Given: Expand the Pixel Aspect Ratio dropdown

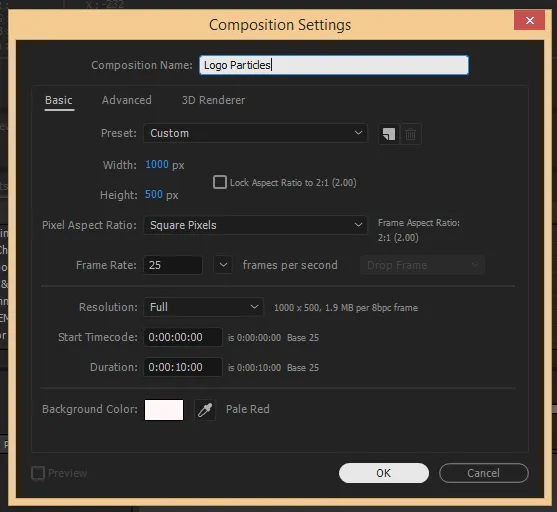Looking at the screenshot, I should 255,225.
